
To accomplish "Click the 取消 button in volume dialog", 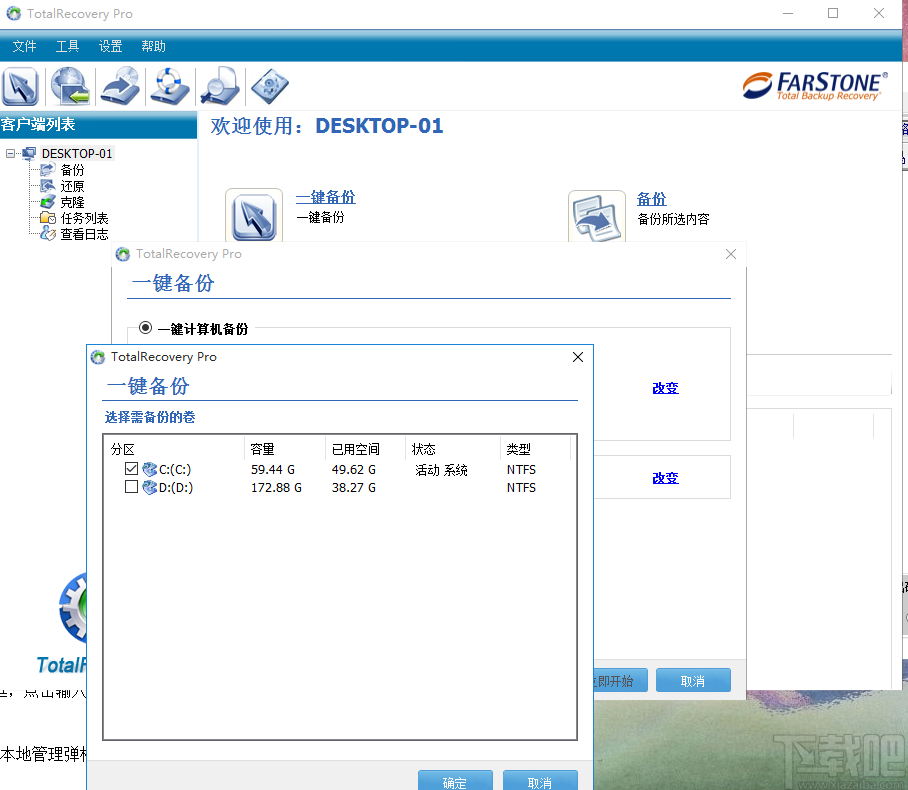I will coord(540,781).
